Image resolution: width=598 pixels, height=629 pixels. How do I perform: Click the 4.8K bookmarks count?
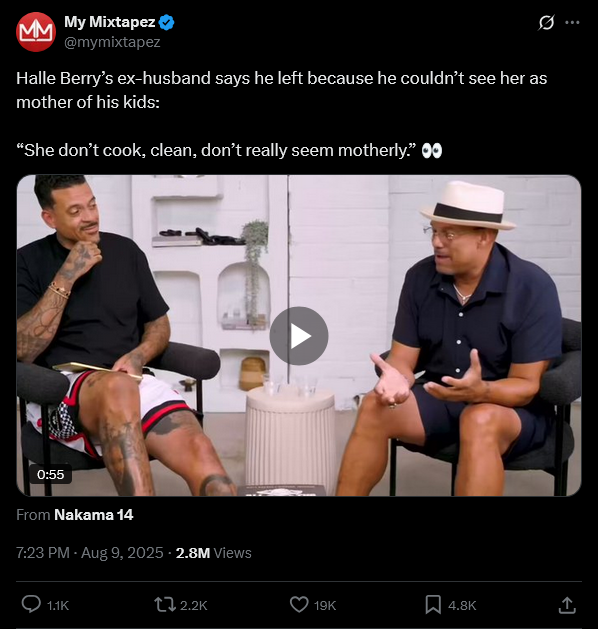(x=462, y=605)
